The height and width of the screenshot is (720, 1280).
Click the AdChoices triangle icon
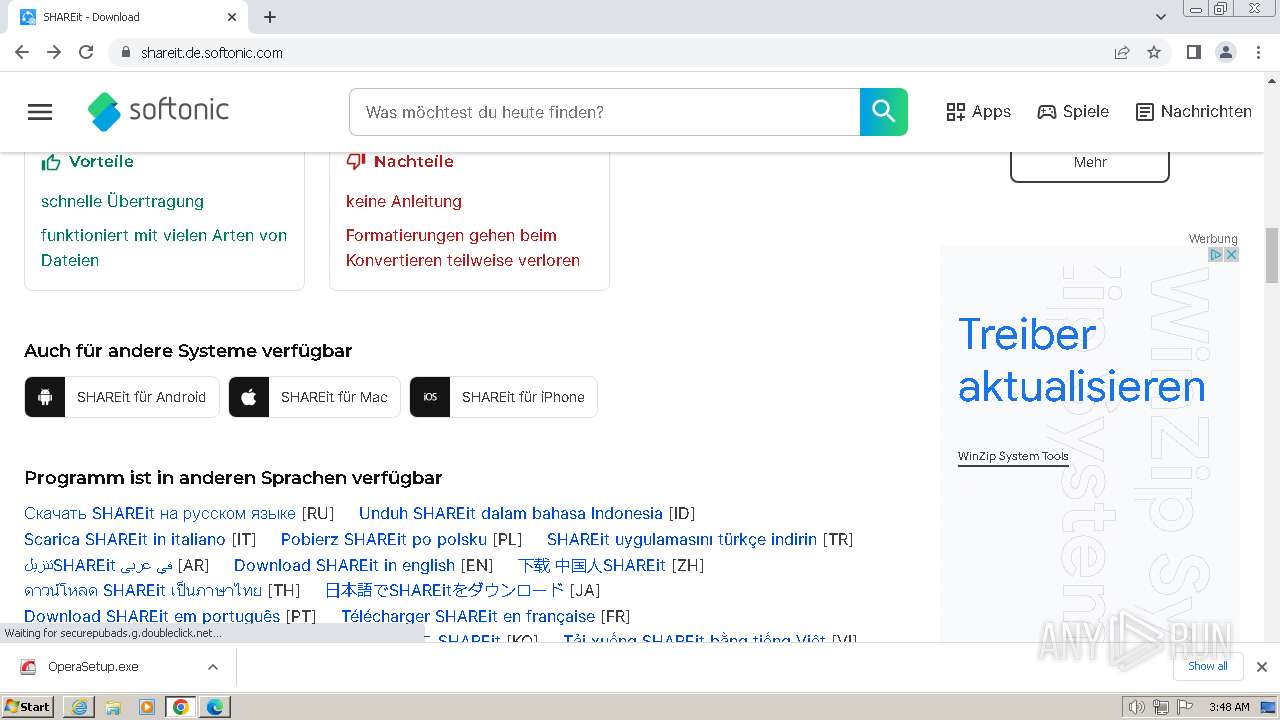pos(1217,255)
